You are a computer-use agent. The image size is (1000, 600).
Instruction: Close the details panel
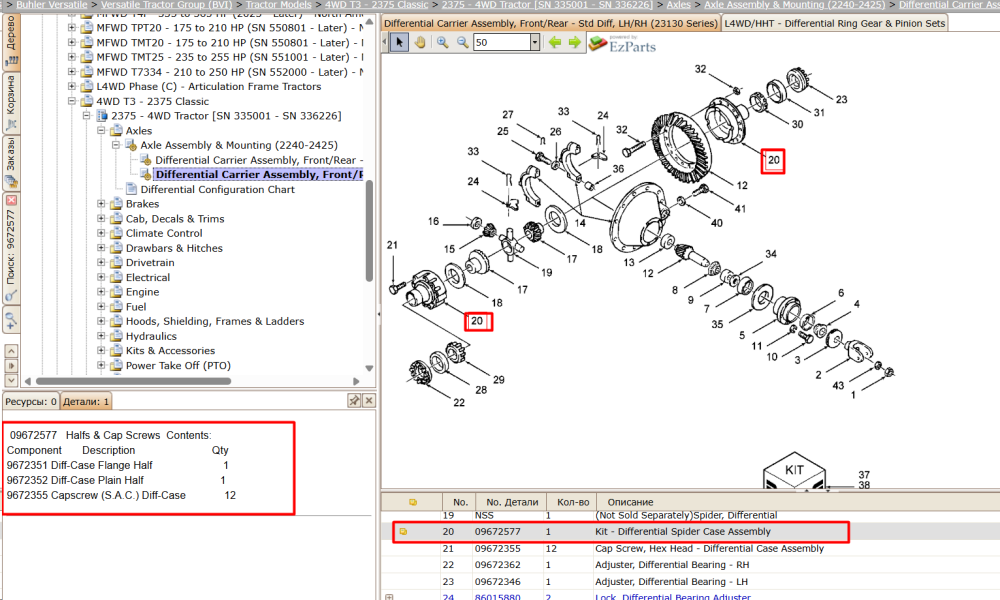tap(369, 400)
